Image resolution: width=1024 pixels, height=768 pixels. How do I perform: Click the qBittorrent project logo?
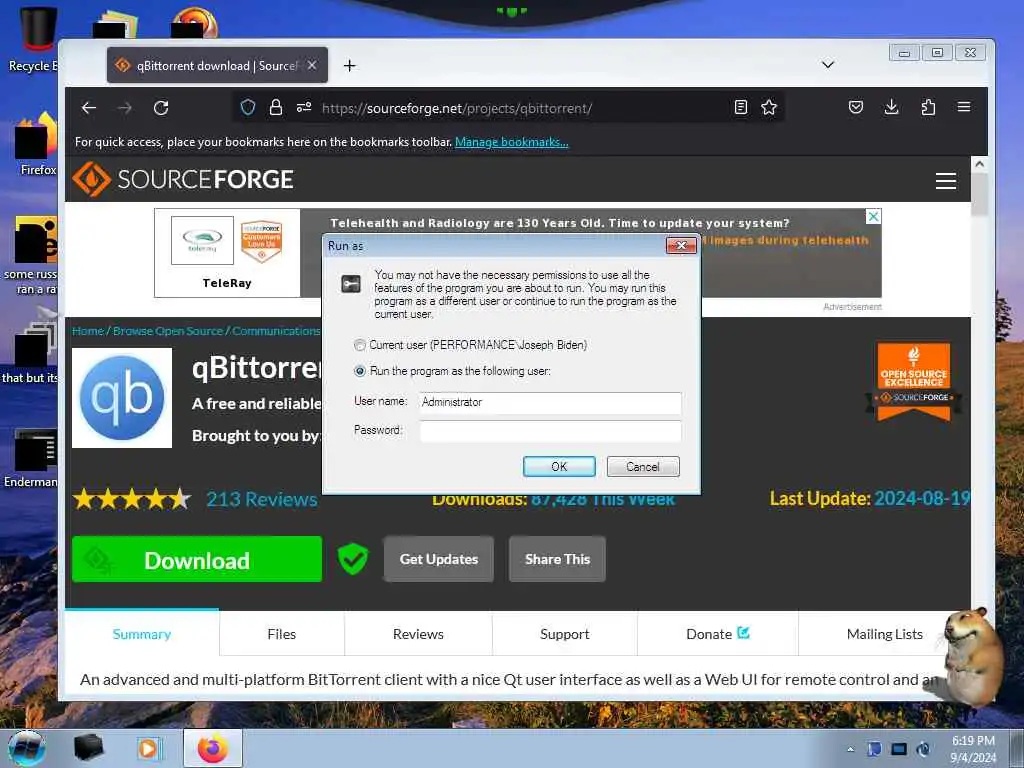pos(122,398)
